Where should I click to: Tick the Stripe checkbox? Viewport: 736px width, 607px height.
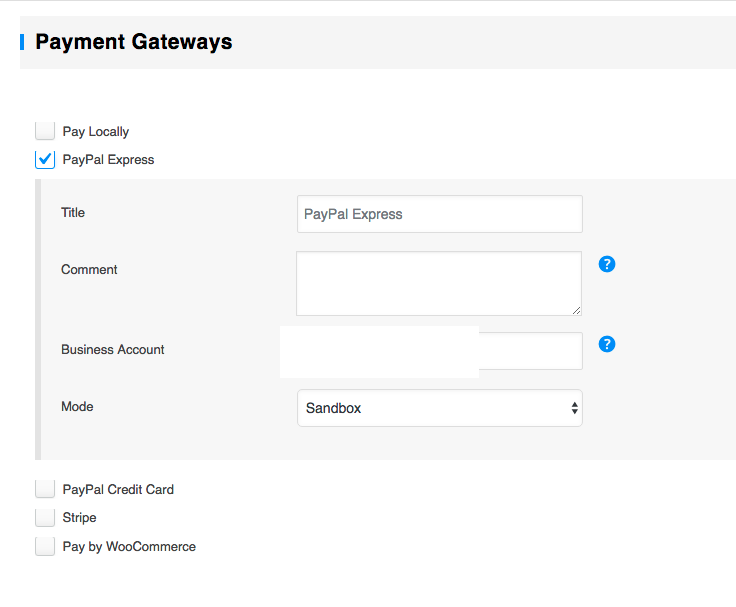[x=45, y=517]
